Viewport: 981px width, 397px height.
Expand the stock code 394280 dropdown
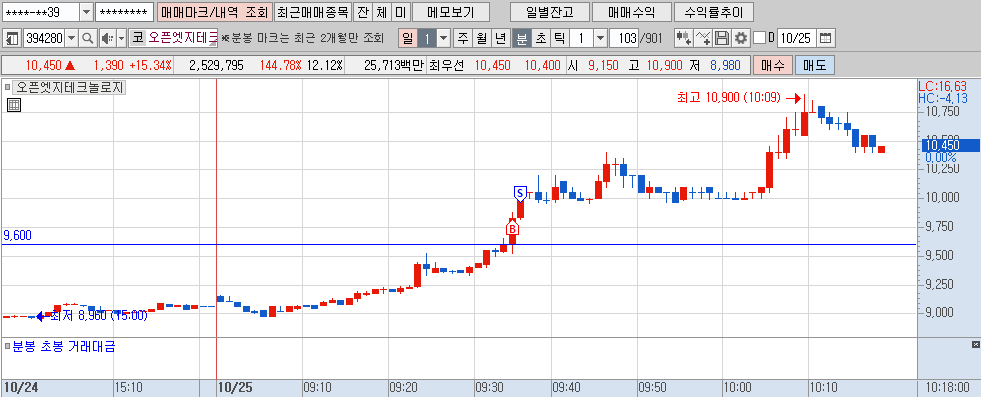(x=71, y=38)
